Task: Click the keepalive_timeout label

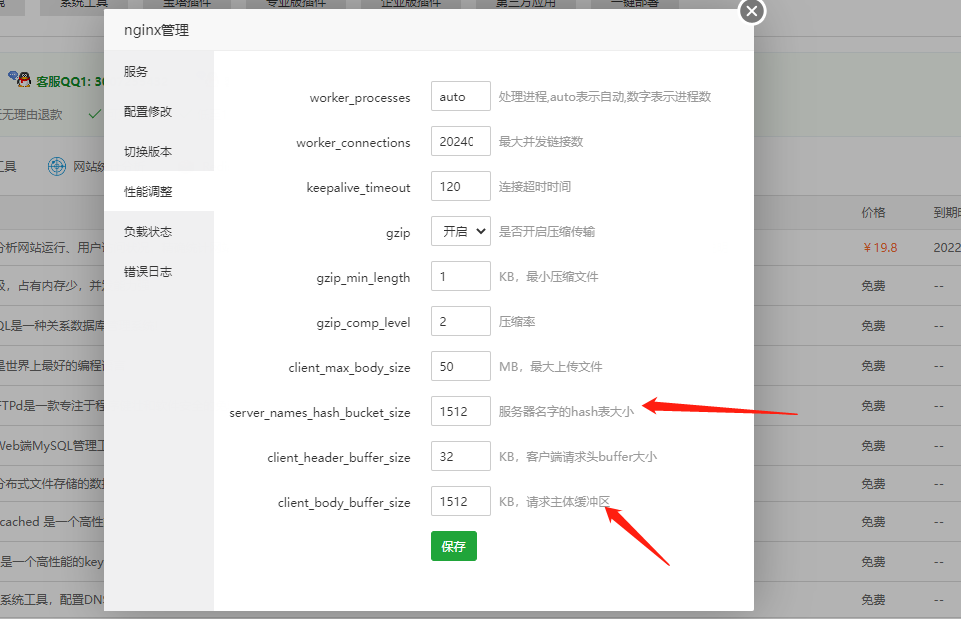Action: click(x=359, y=188)
